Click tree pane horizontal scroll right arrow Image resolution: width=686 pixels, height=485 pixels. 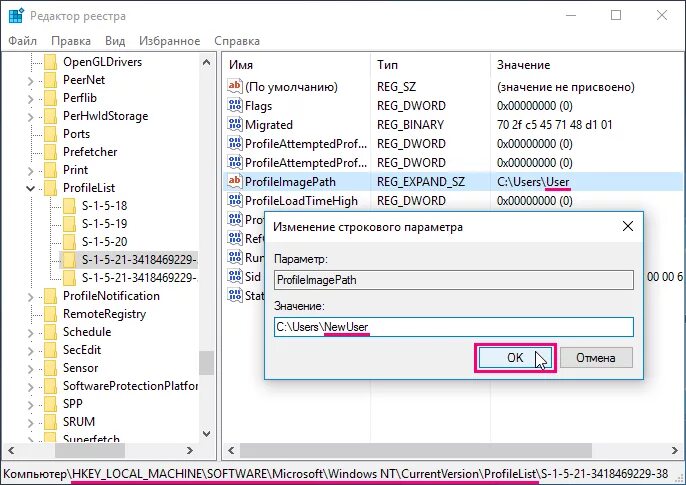190,450
